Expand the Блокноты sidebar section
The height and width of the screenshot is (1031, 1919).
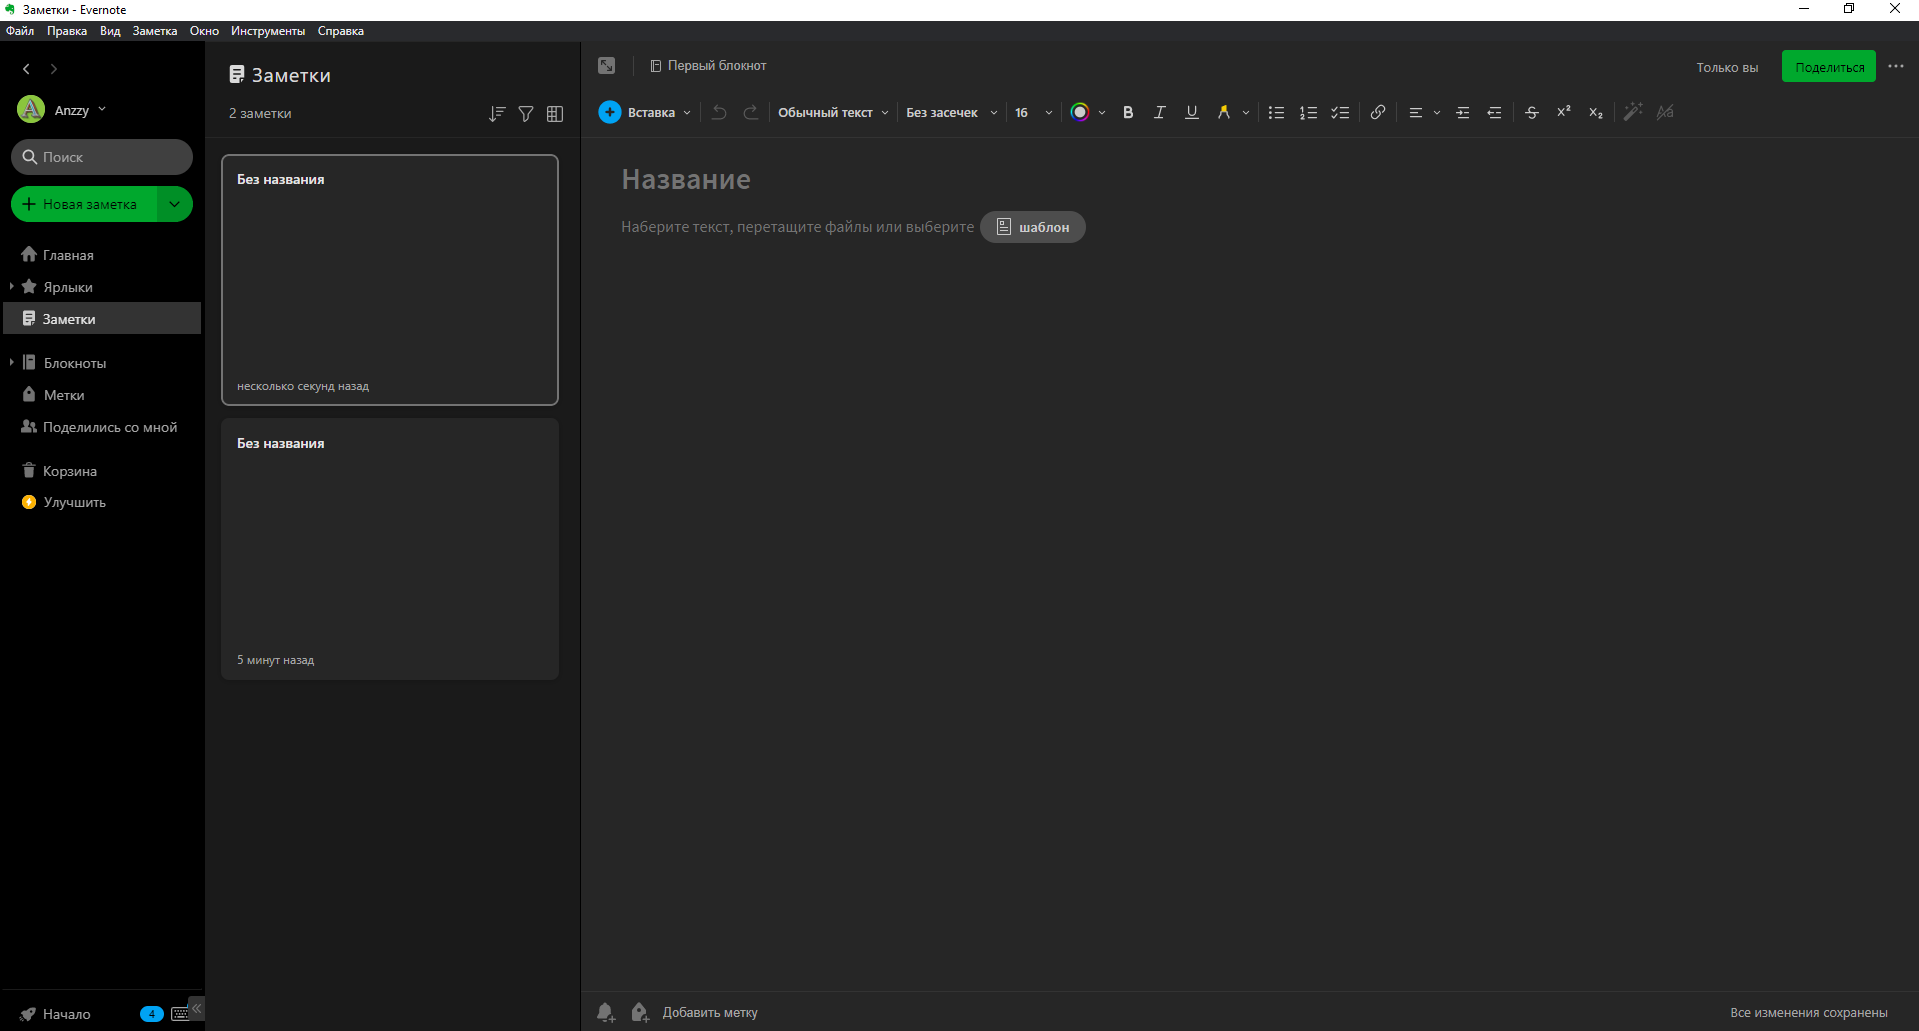tap(12, 362)
